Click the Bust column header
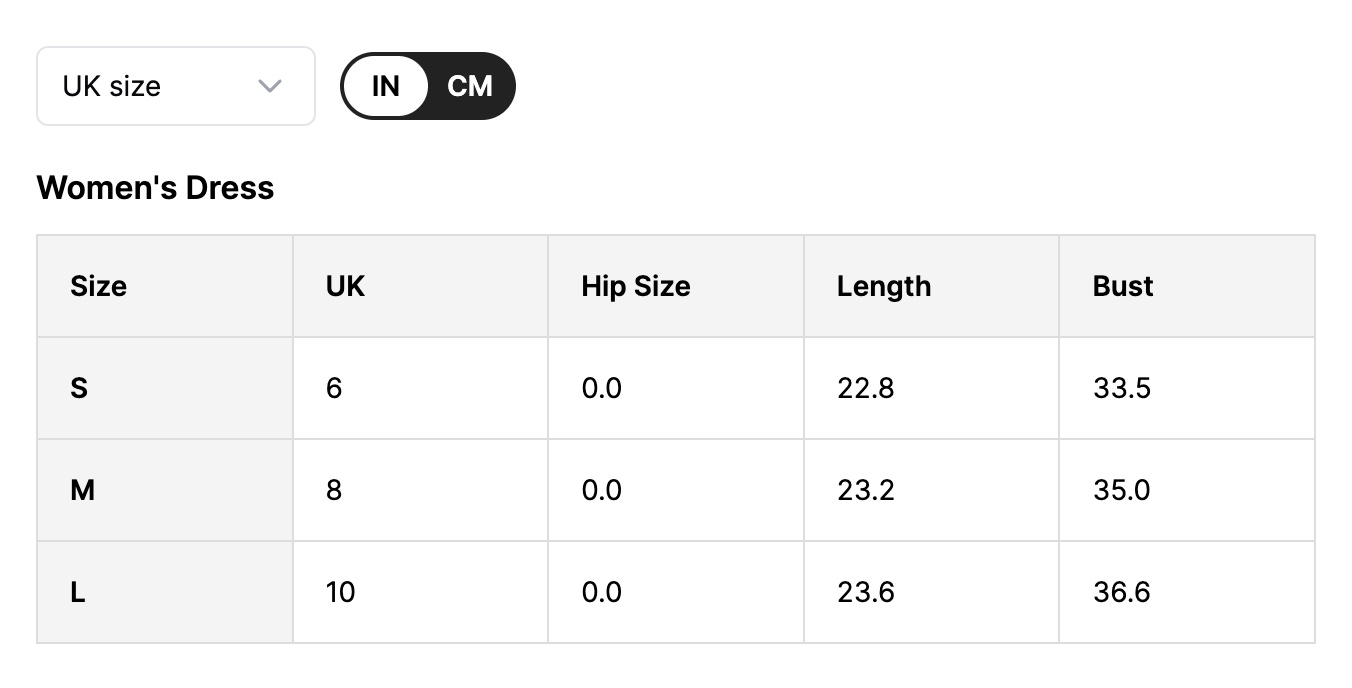Image resolution: width=1352 pixels, height=688 pixels. [1123, 286]
